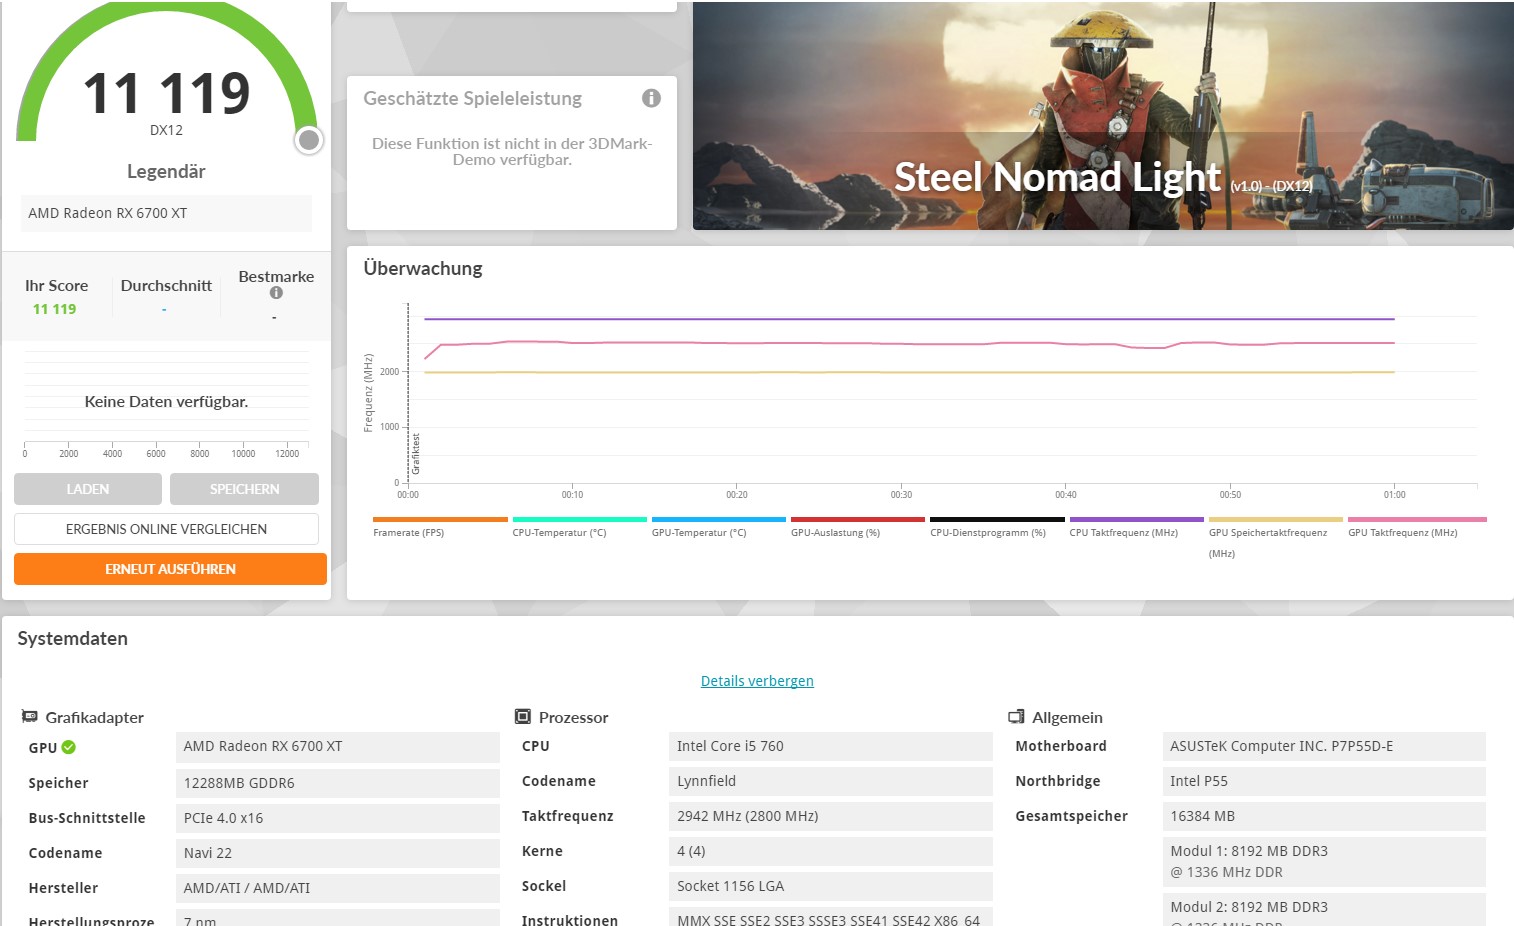Select the Socket 1156 LGA value
The width and height of the screenshot is (1514, 926).
[831, 886]
